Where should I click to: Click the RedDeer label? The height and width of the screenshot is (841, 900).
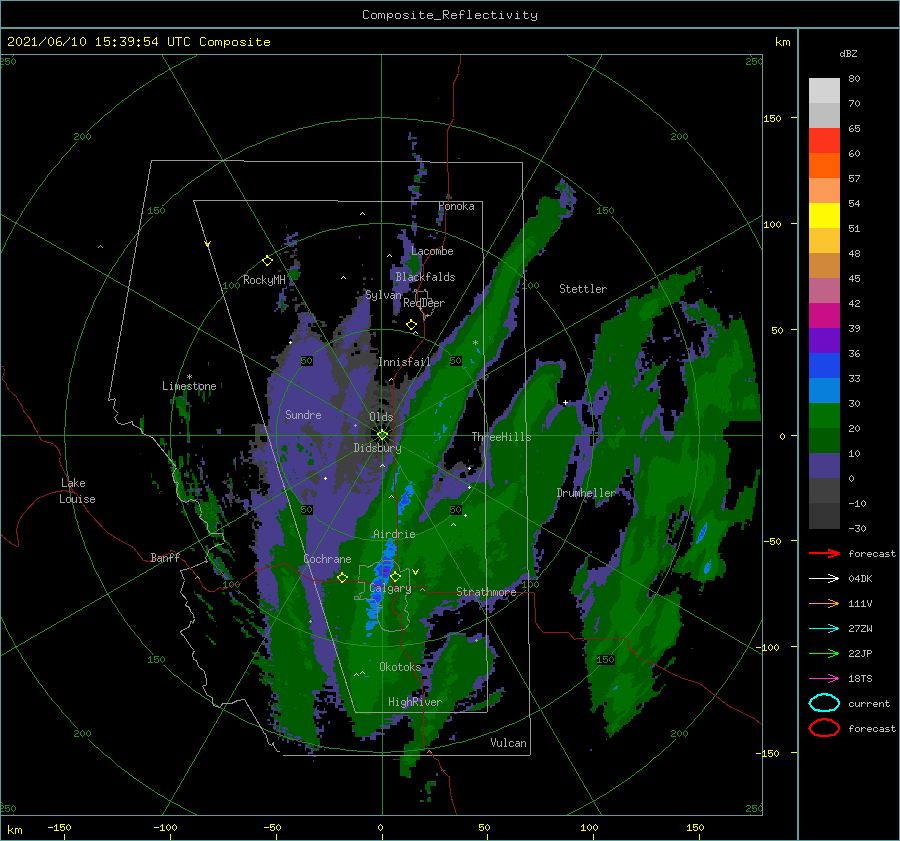point(424,303)
